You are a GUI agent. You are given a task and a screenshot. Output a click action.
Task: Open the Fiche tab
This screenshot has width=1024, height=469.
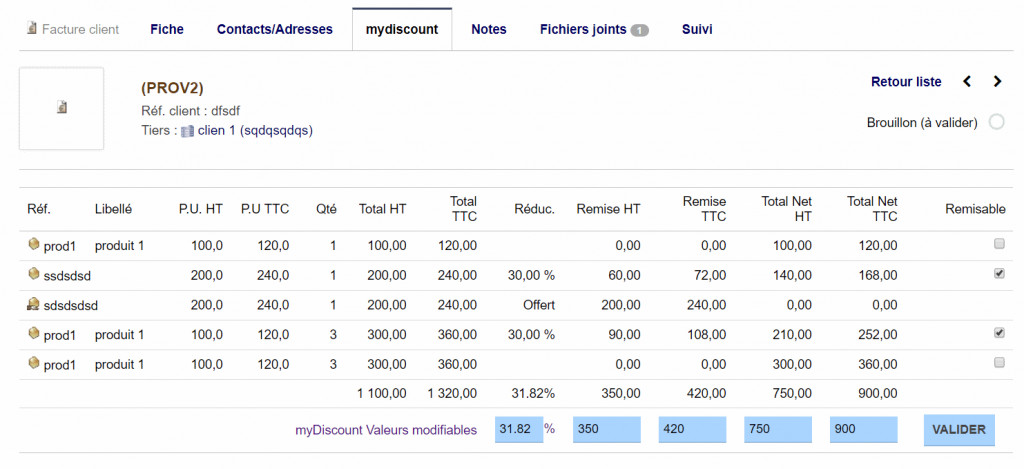167,29
